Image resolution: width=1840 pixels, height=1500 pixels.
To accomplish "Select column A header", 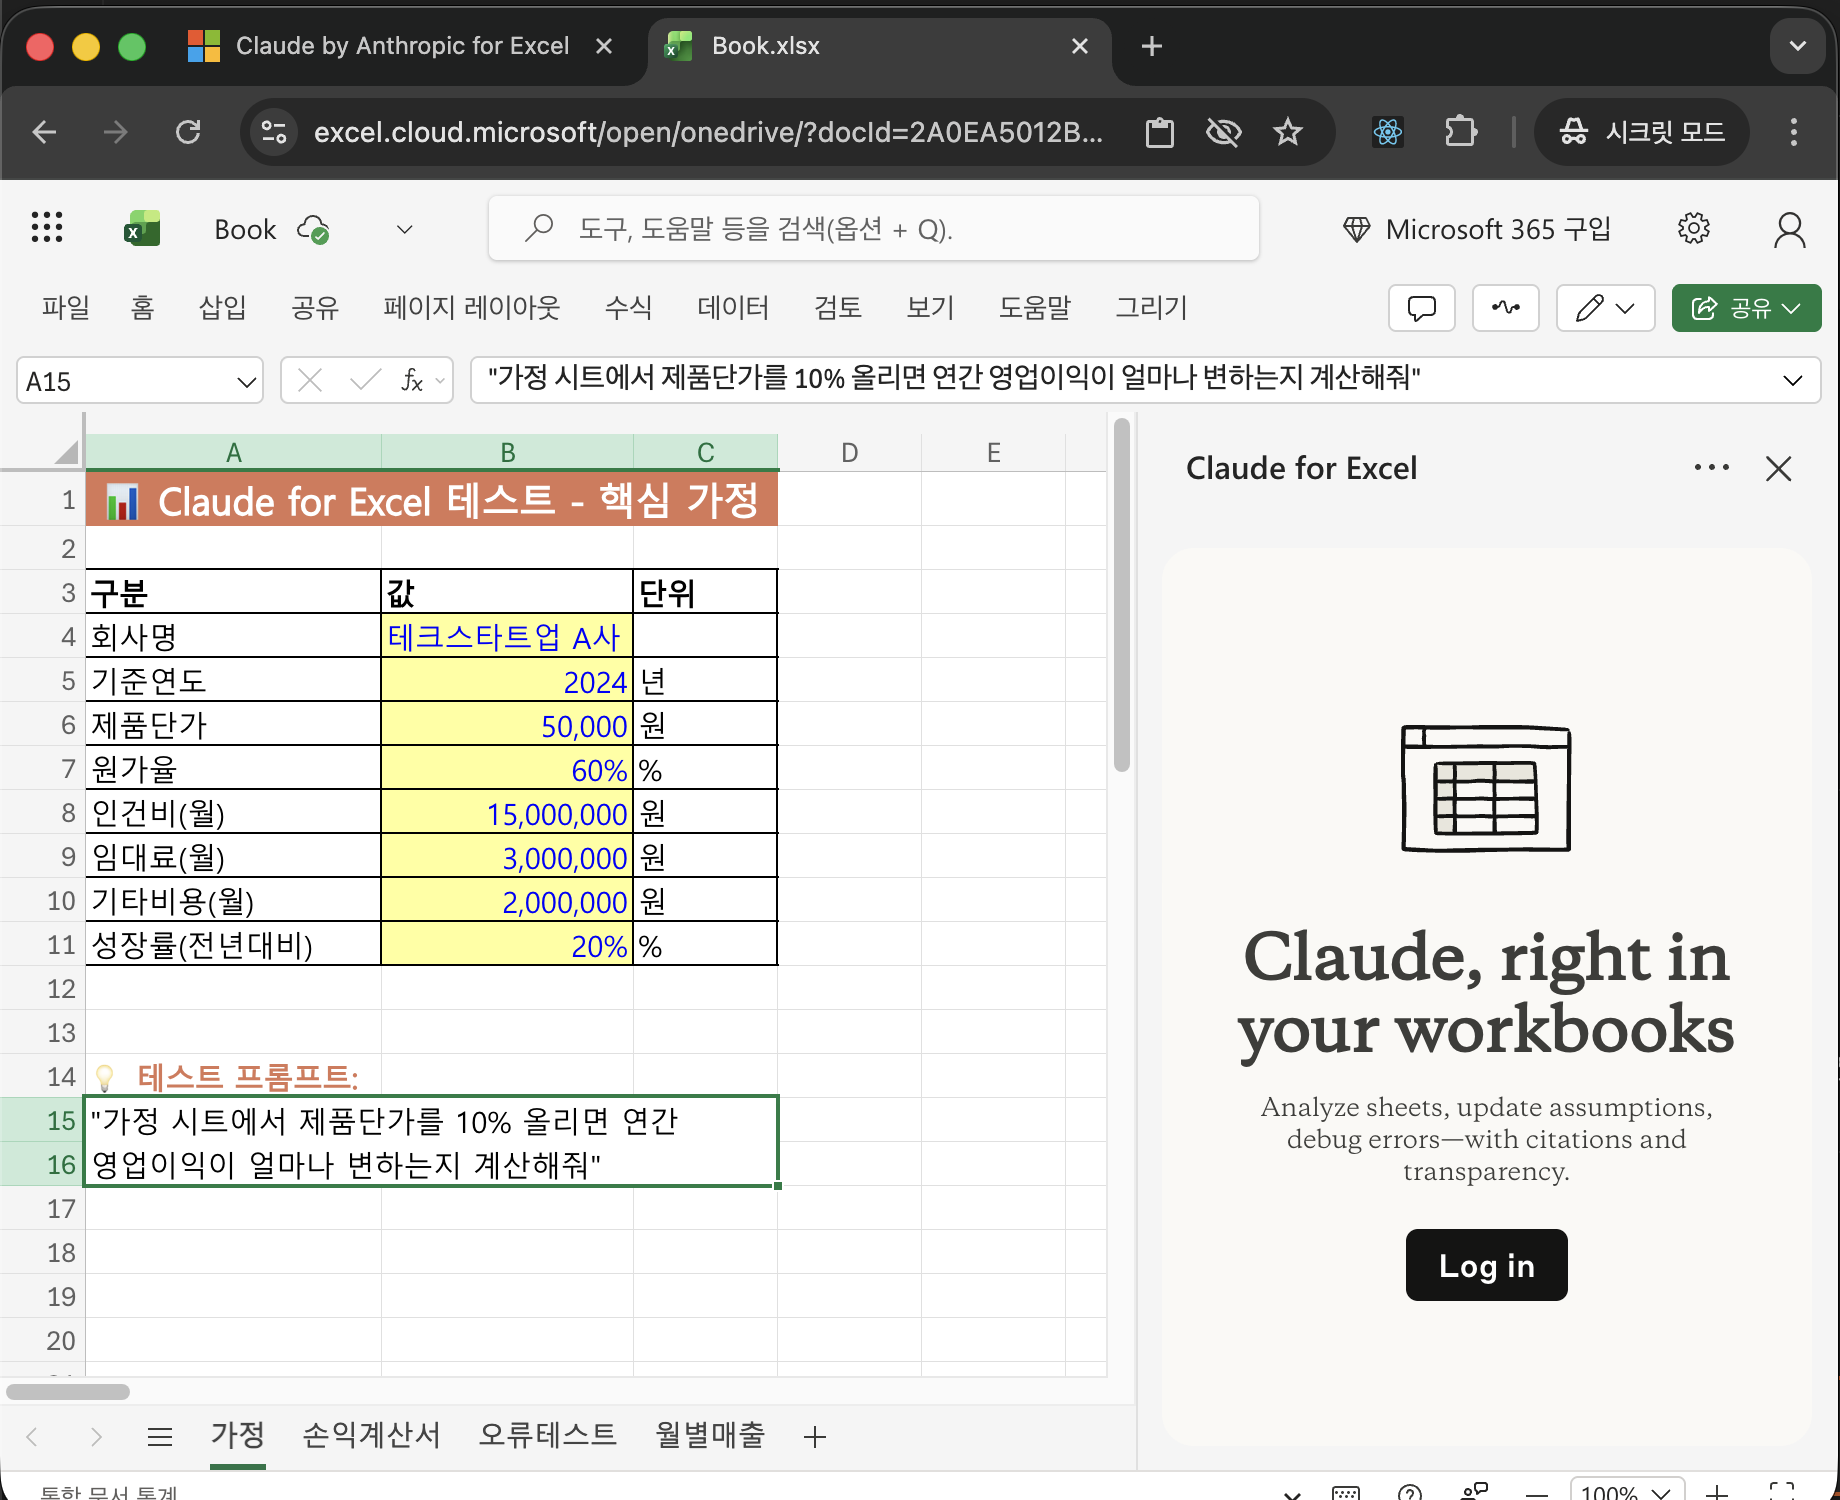I will pos(233,452).
